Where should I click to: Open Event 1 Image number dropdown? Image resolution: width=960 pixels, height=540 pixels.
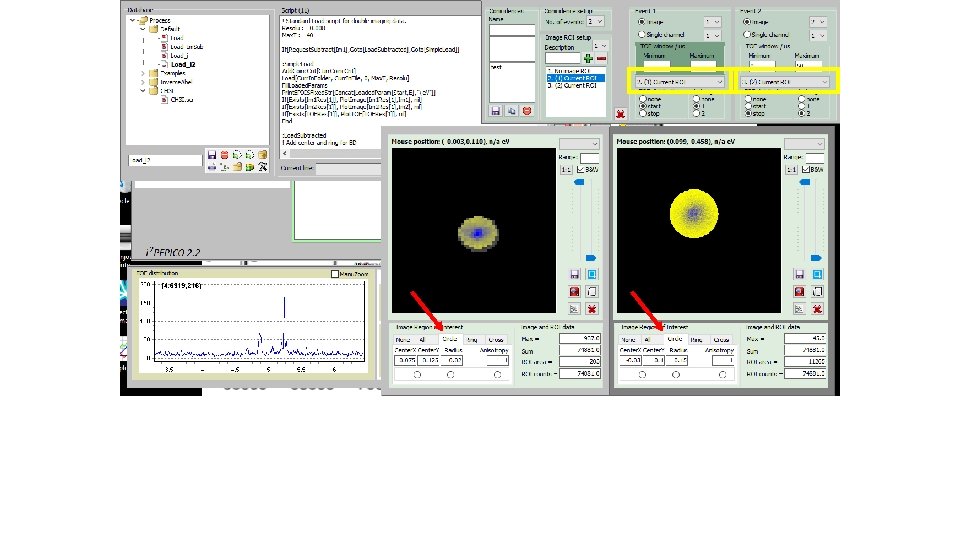(x=713, y=21)
